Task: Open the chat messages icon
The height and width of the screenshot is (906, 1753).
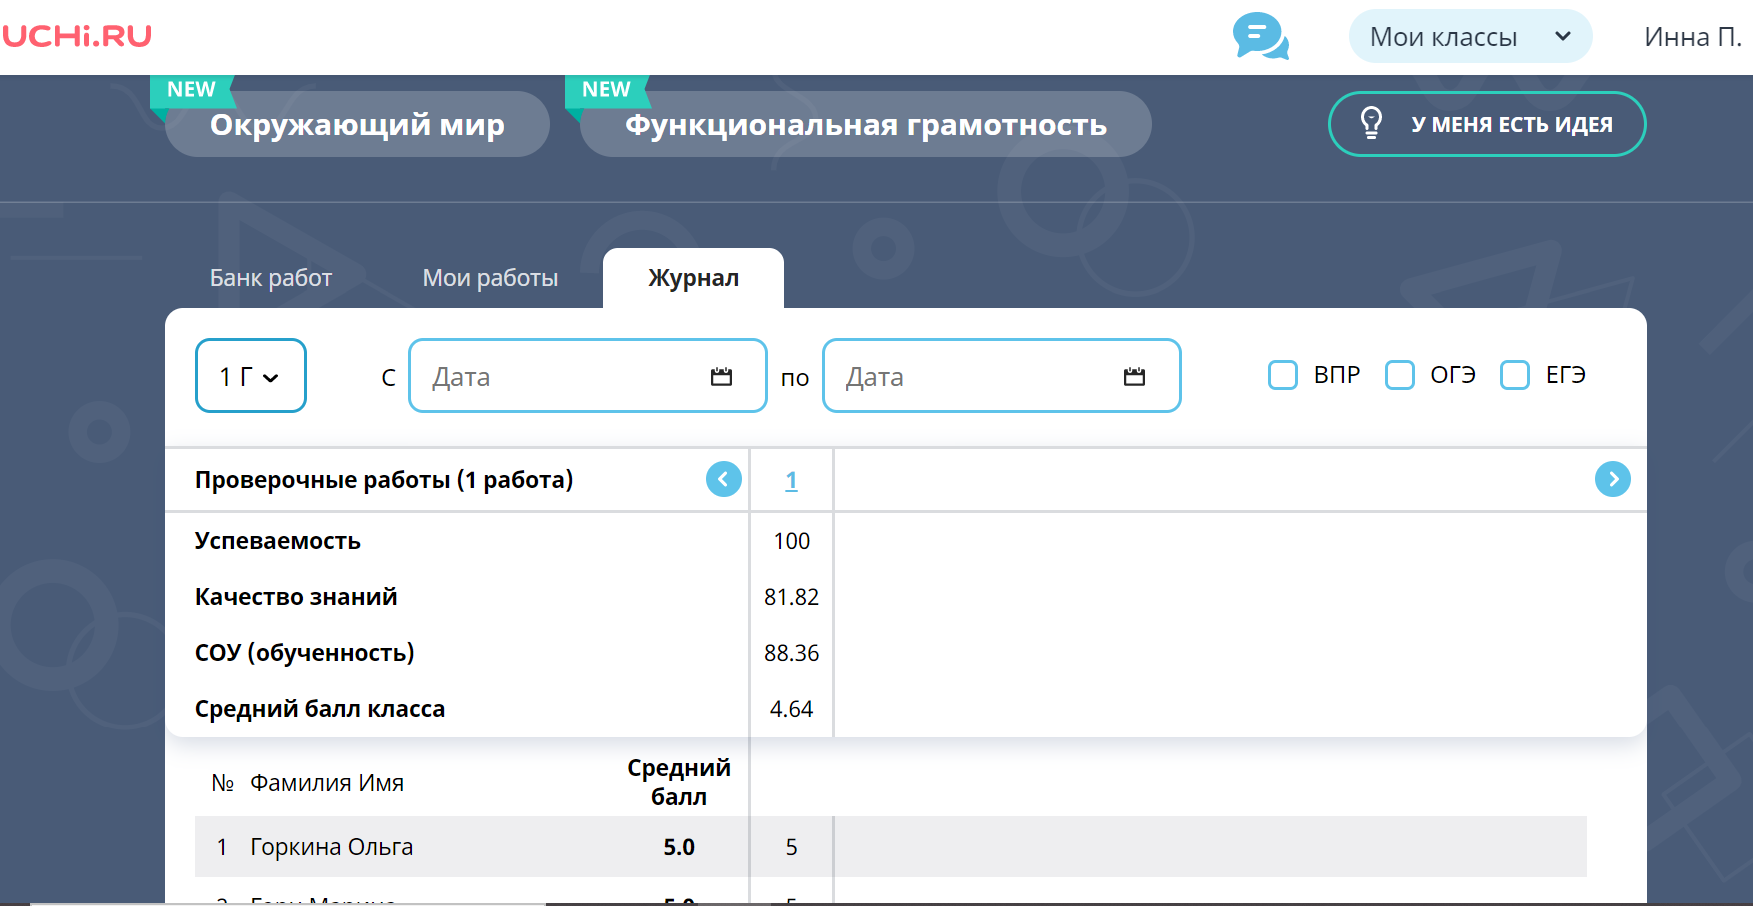Action: (x=1260, y=36)
